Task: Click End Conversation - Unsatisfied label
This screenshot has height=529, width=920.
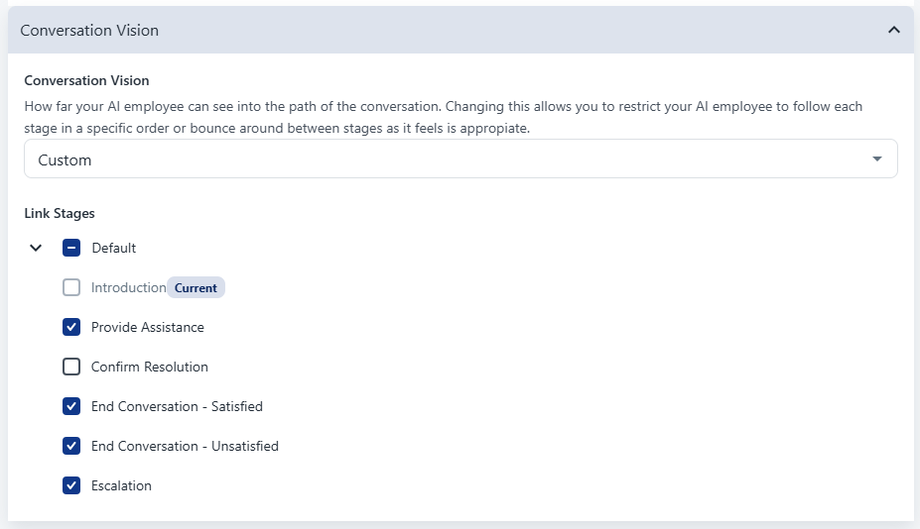Action: coord(184,446)
